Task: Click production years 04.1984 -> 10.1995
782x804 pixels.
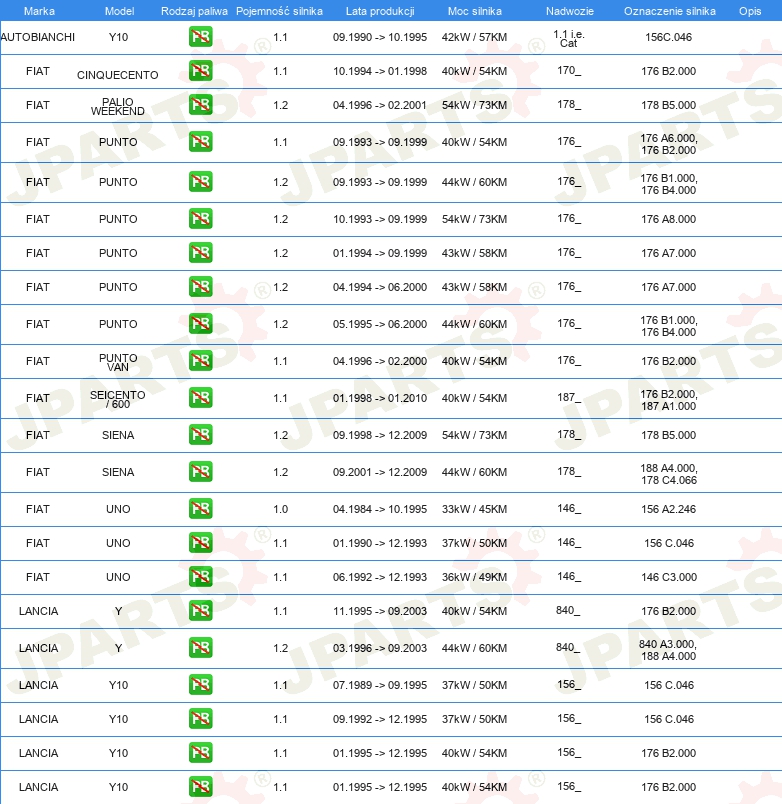Action: point(380,509)
